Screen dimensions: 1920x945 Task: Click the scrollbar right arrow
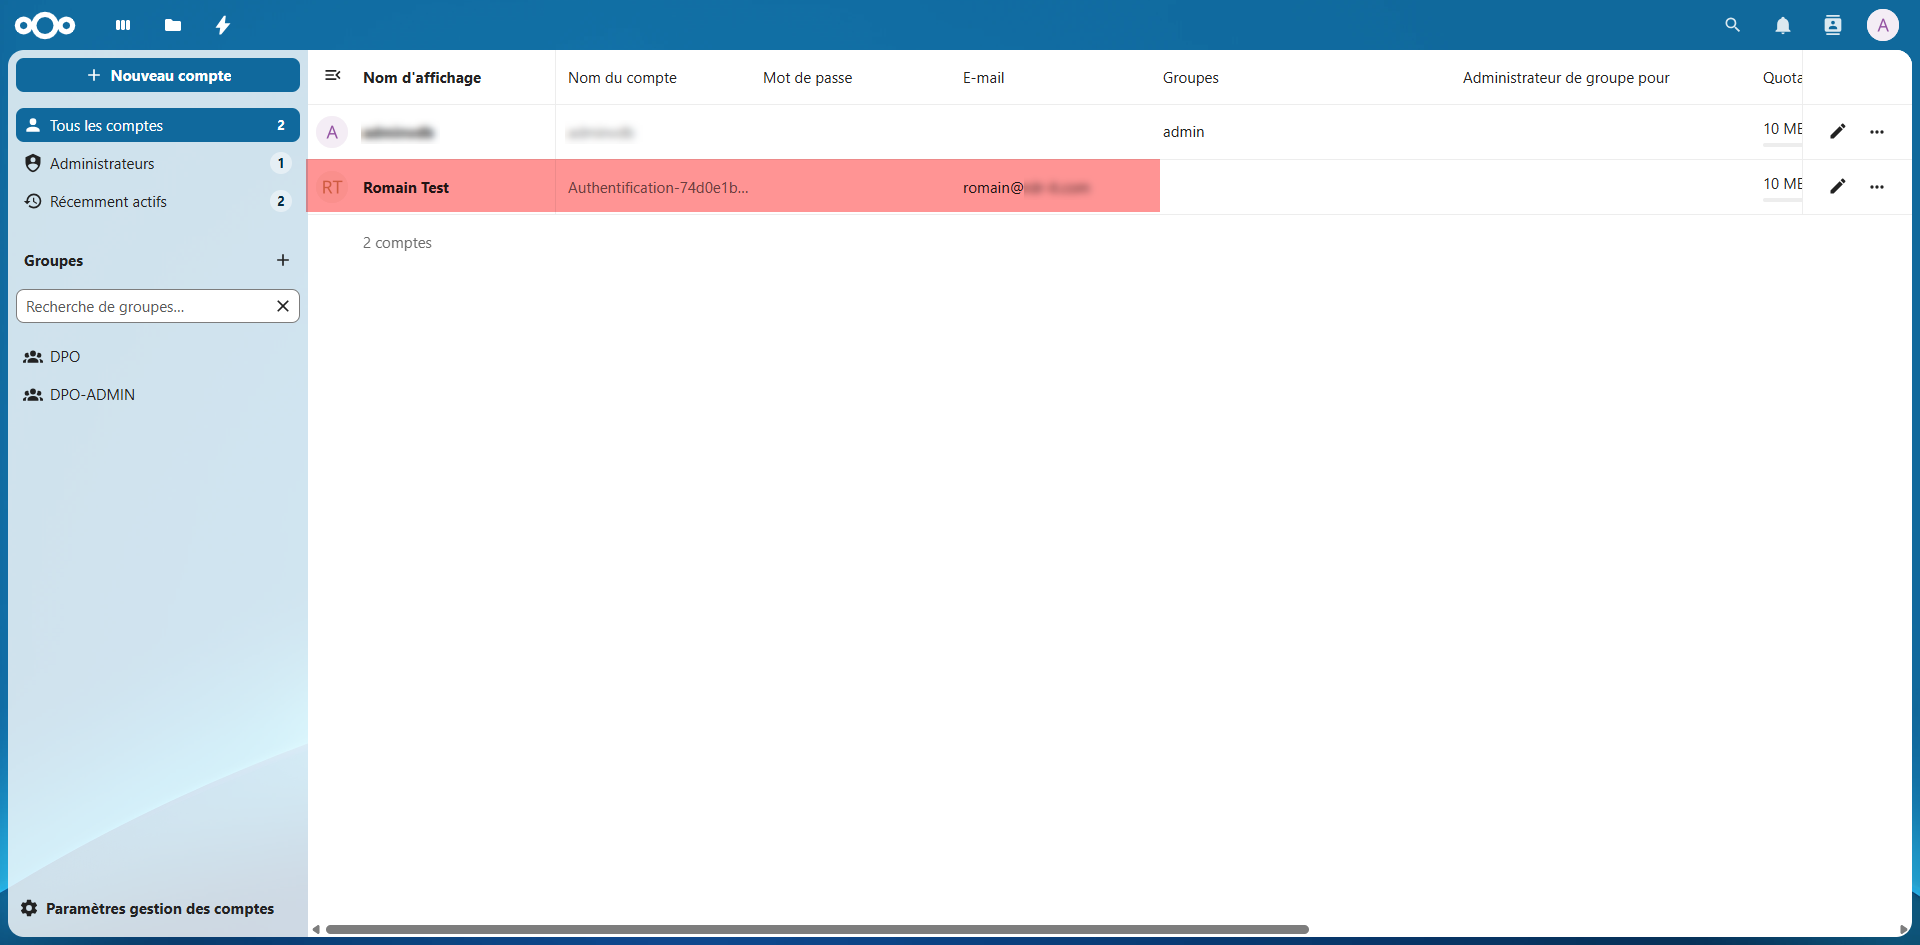tap(1904, 929)
